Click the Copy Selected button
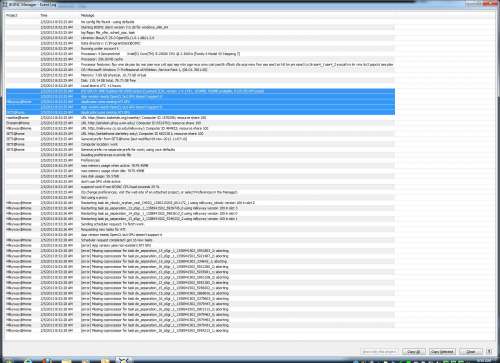The width and height of the screenshot is (500, 363). pos(442,352)
